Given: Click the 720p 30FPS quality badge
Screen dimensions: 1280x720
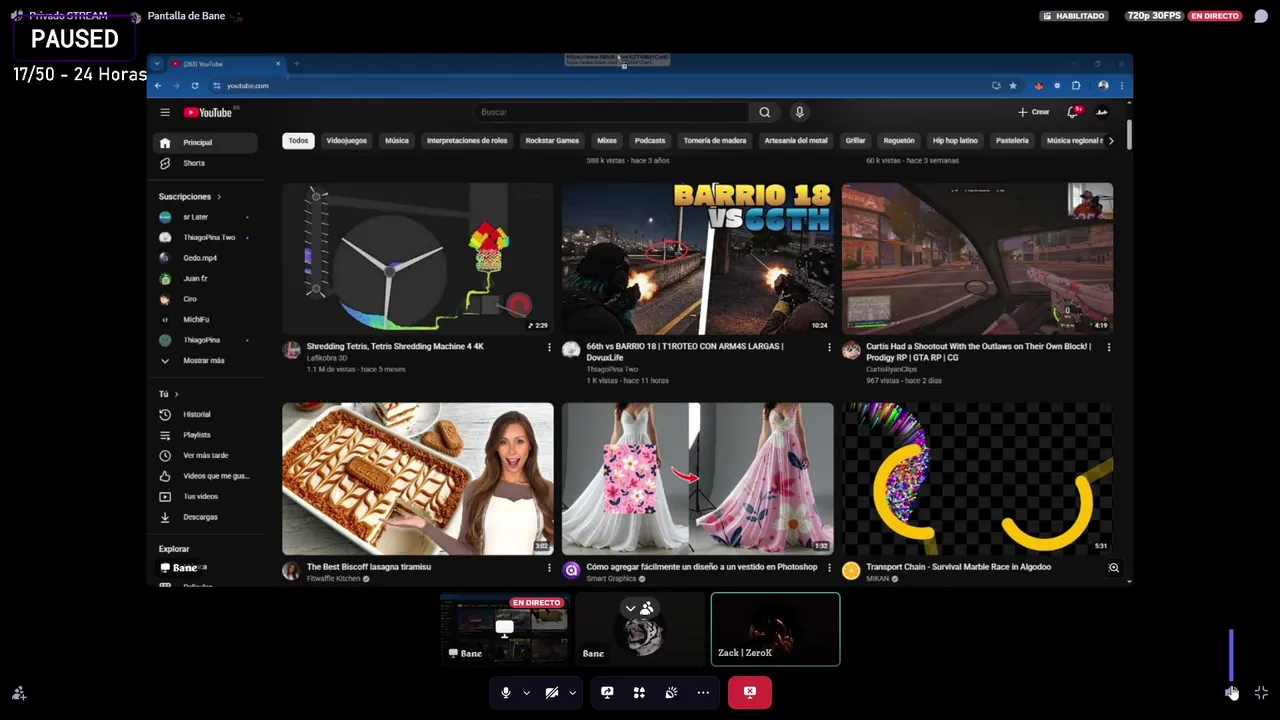Looking at the screenshot, I should click(x=1154, y=16).
